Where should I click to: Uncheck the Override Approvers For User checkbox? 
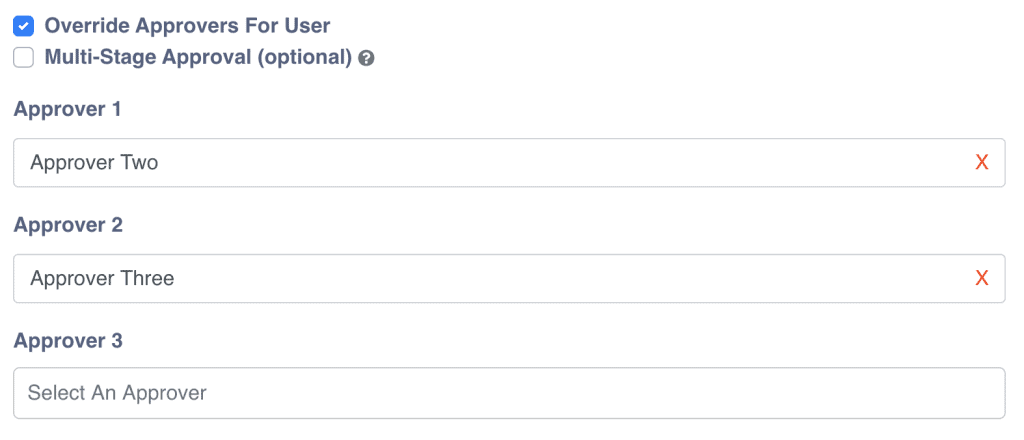[24, 26]
